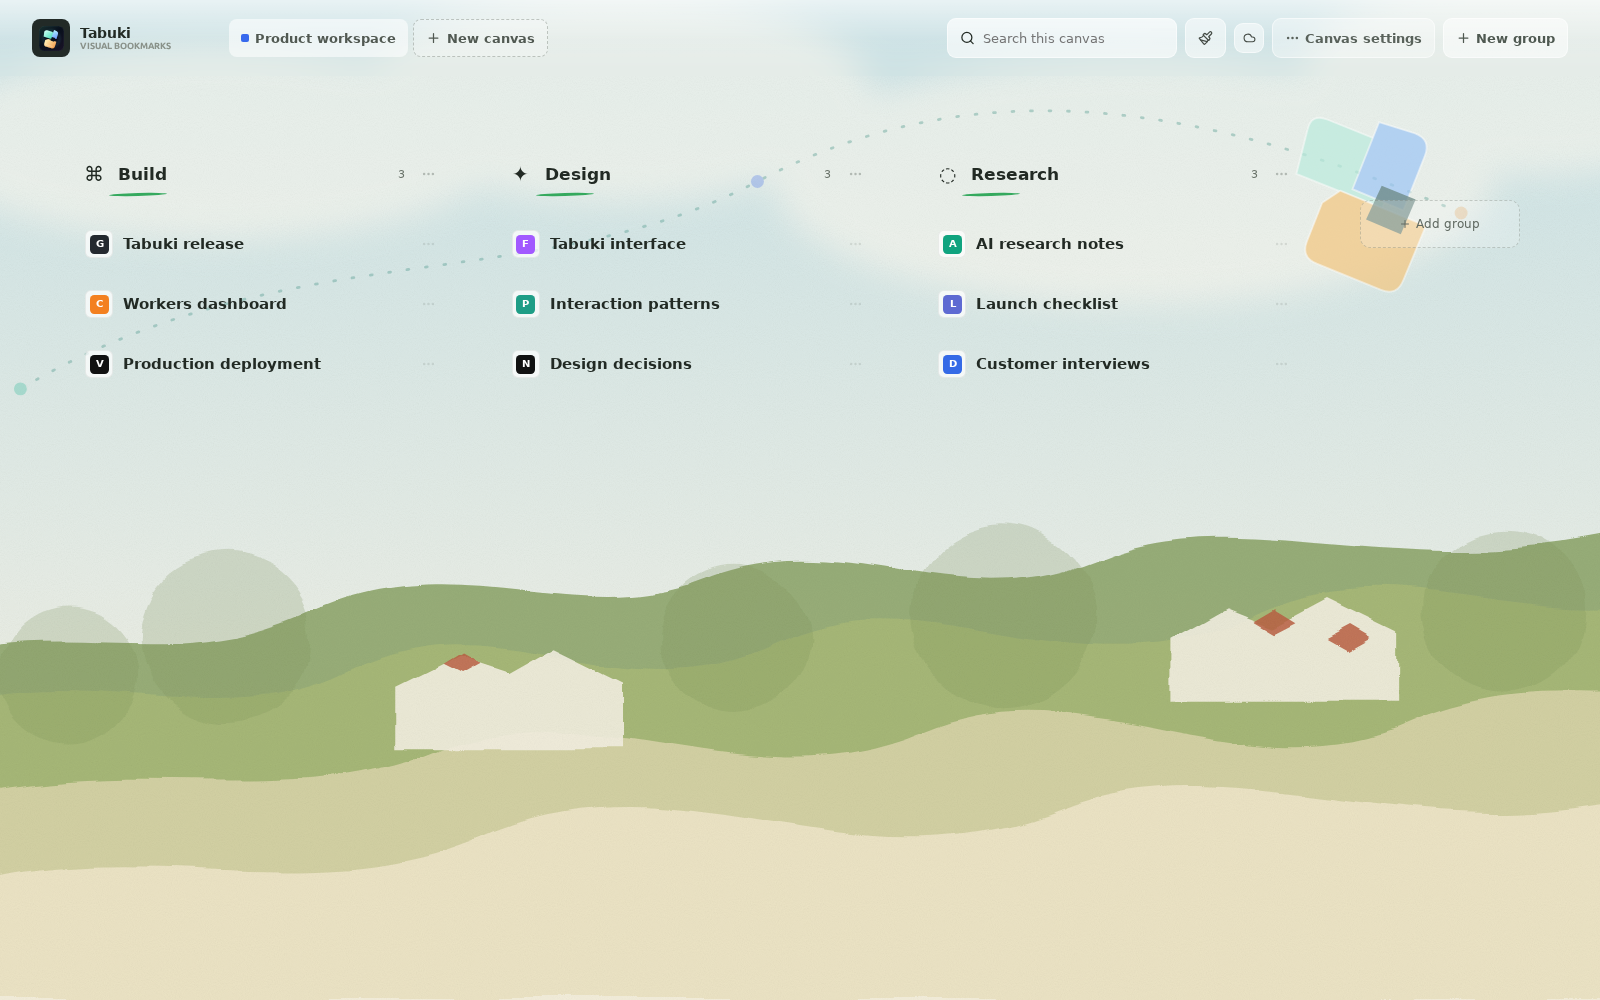The image size is (1600, 1000).
Task: Click the dashed Add group placeholder
Action: coord(1440,224)
